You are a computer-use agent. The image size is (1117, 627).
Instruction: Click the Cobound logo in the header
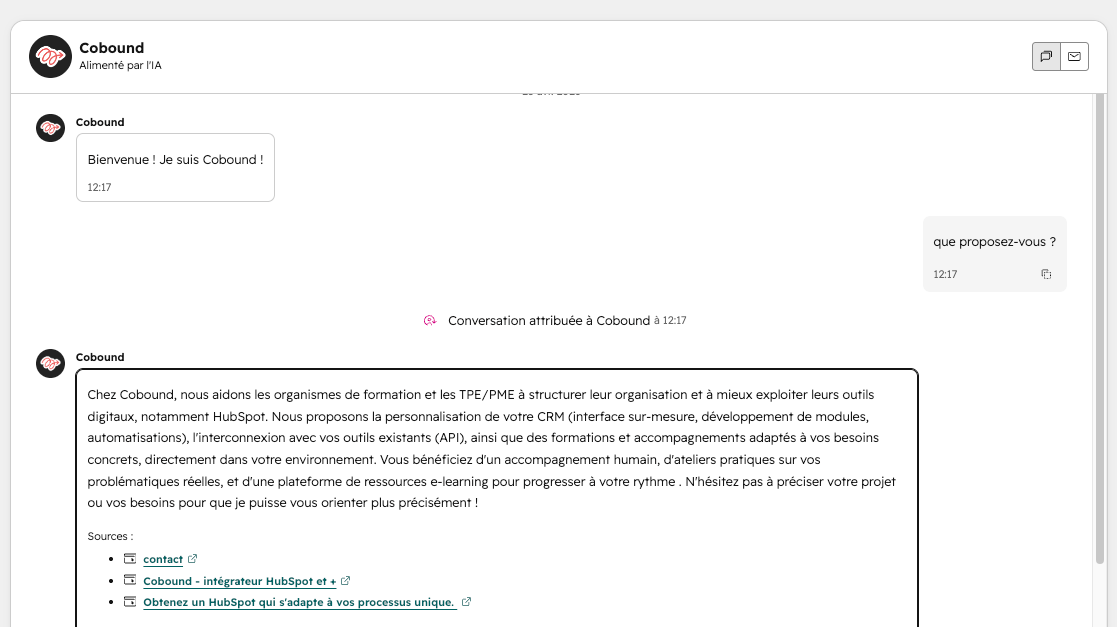(50, 56)
